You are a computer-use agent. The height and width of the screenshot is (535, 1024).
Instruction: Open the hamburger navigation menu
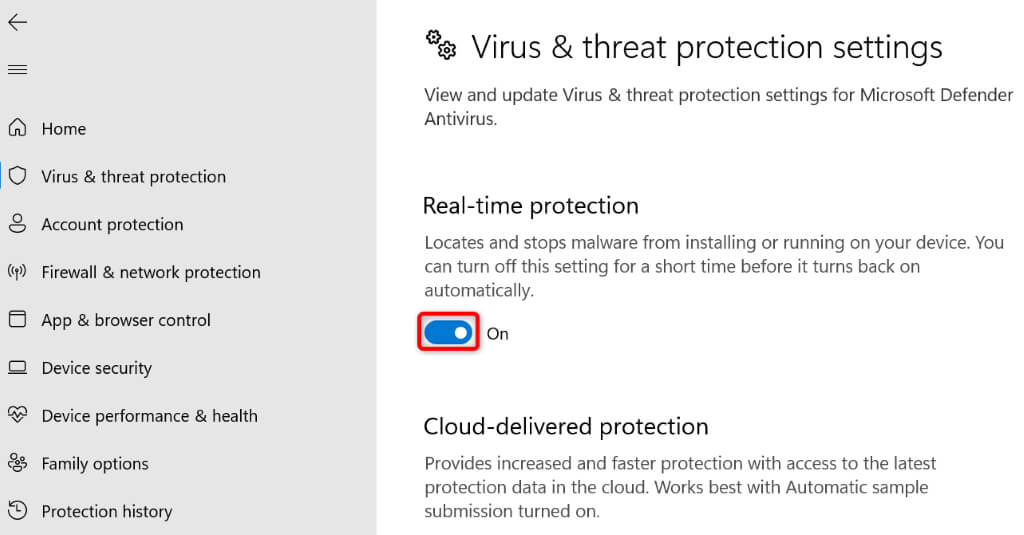[17, 69]
